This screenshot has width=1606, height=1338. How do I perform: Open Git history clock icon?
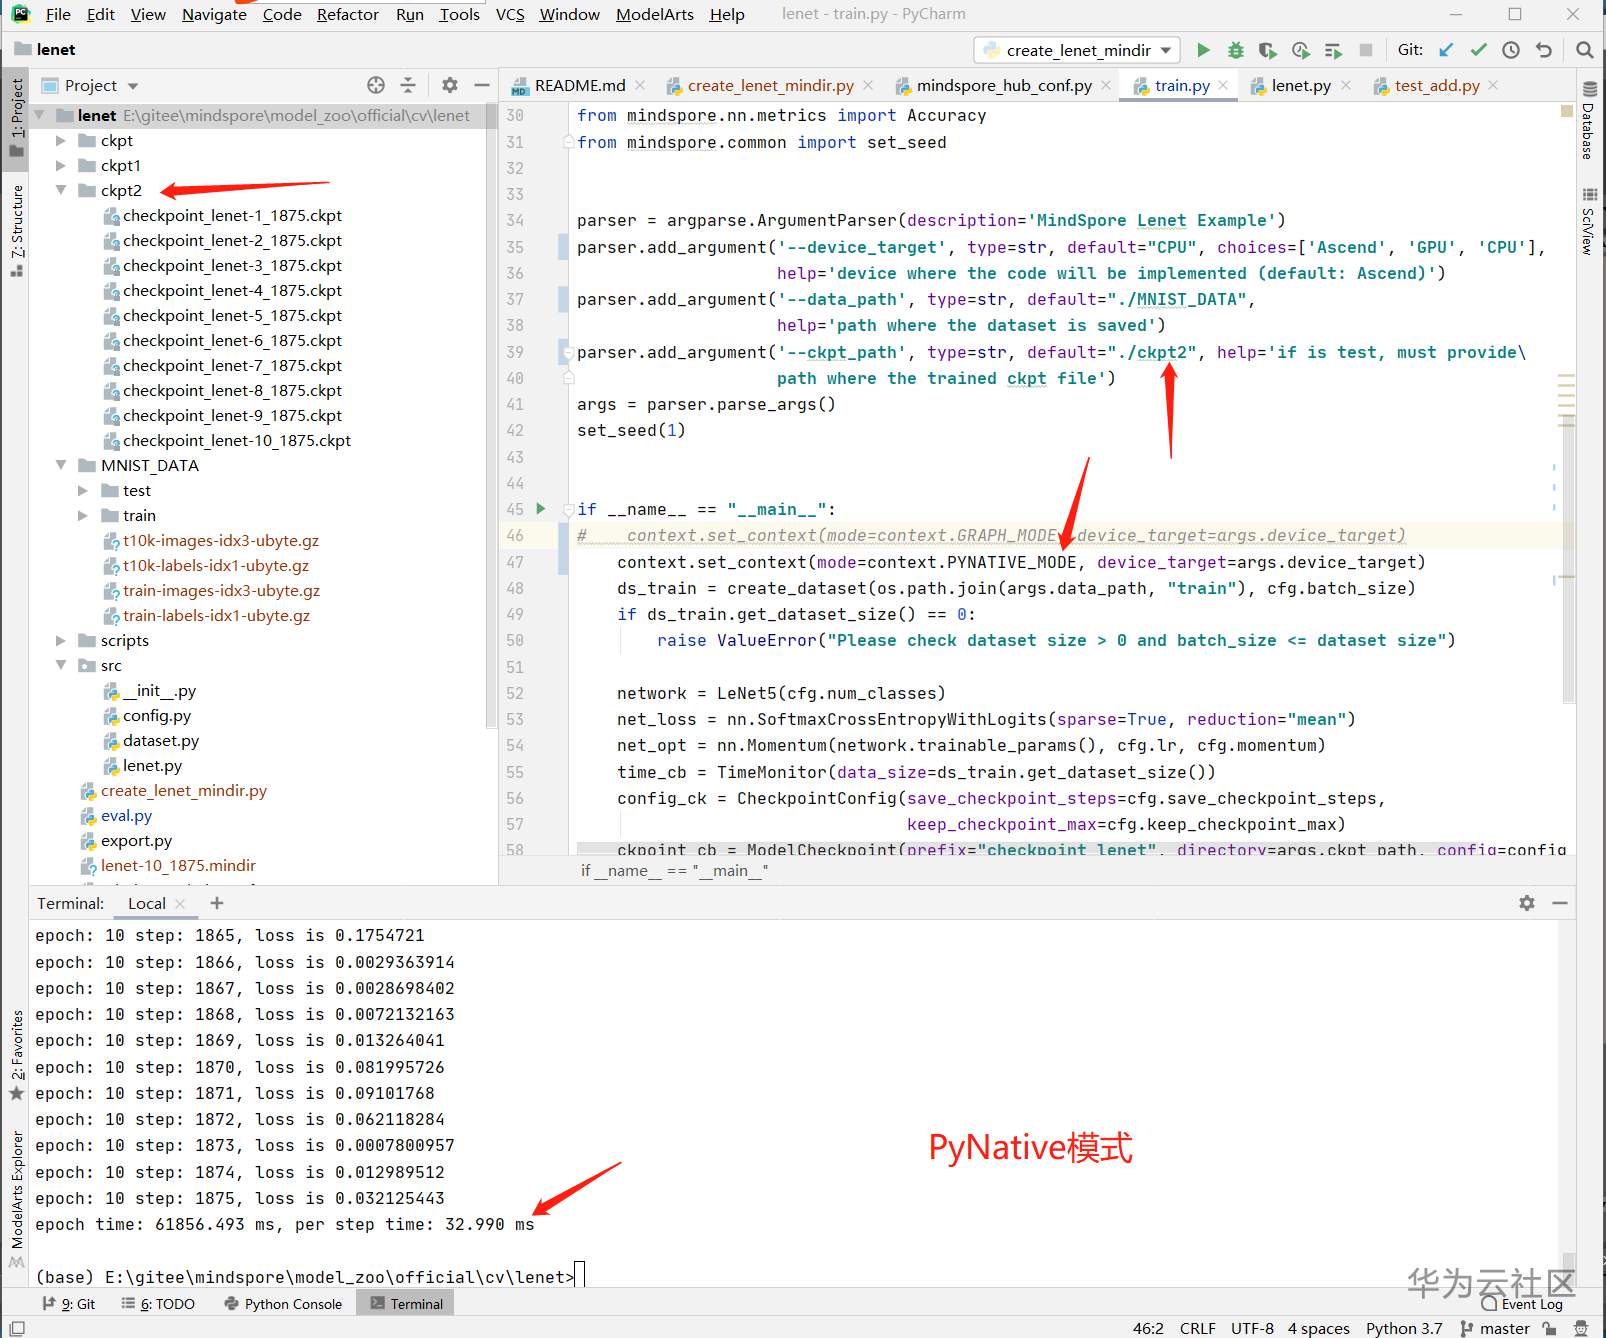pos(1511,50)
